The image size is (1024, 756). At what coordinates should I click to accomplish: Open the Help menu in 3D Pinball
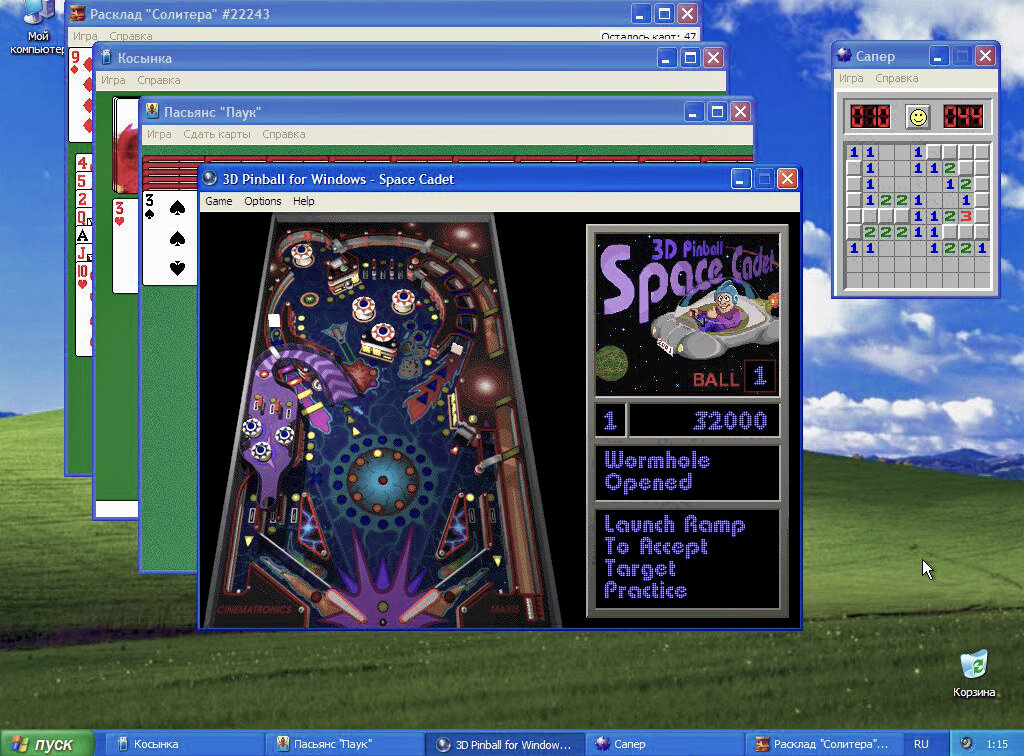coord(304,201)
